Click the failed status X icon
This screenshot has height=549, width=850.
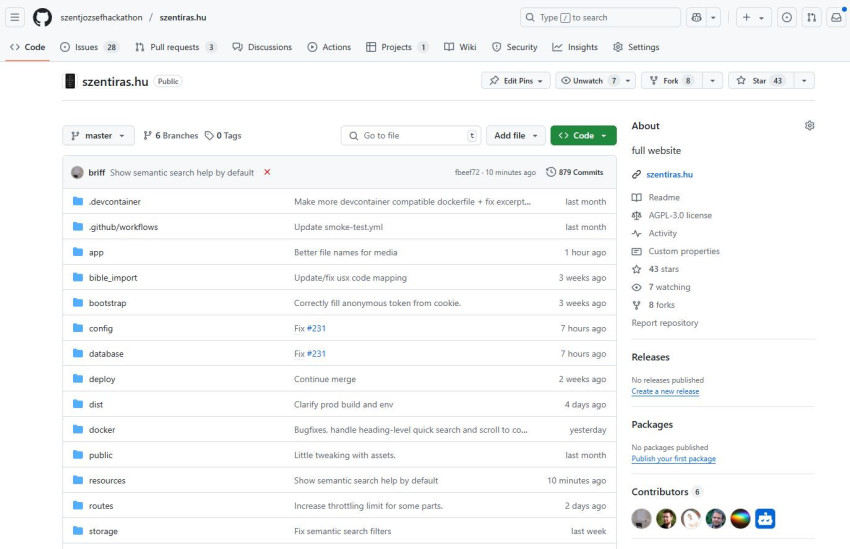click(267, 172)
